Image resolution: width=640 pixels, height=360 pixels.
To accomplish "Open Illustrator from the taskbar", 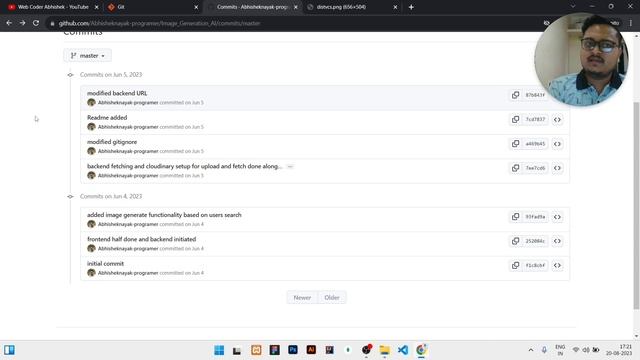I will pyautogui.click(x=311, y=350).
